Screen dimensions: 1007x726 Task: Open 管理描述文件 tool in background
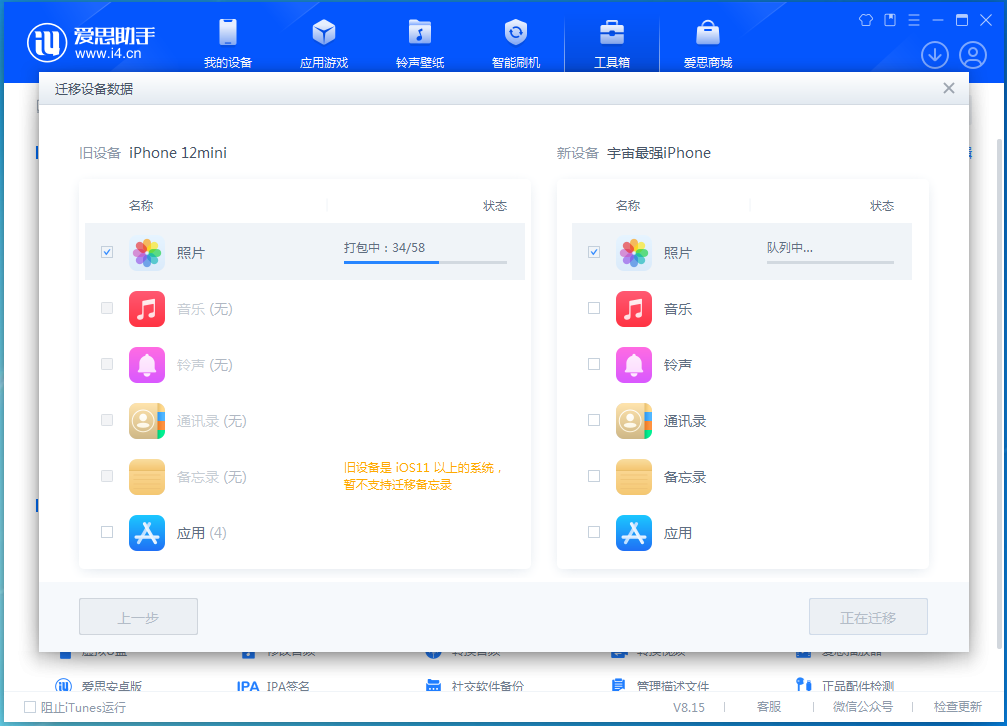660,686
